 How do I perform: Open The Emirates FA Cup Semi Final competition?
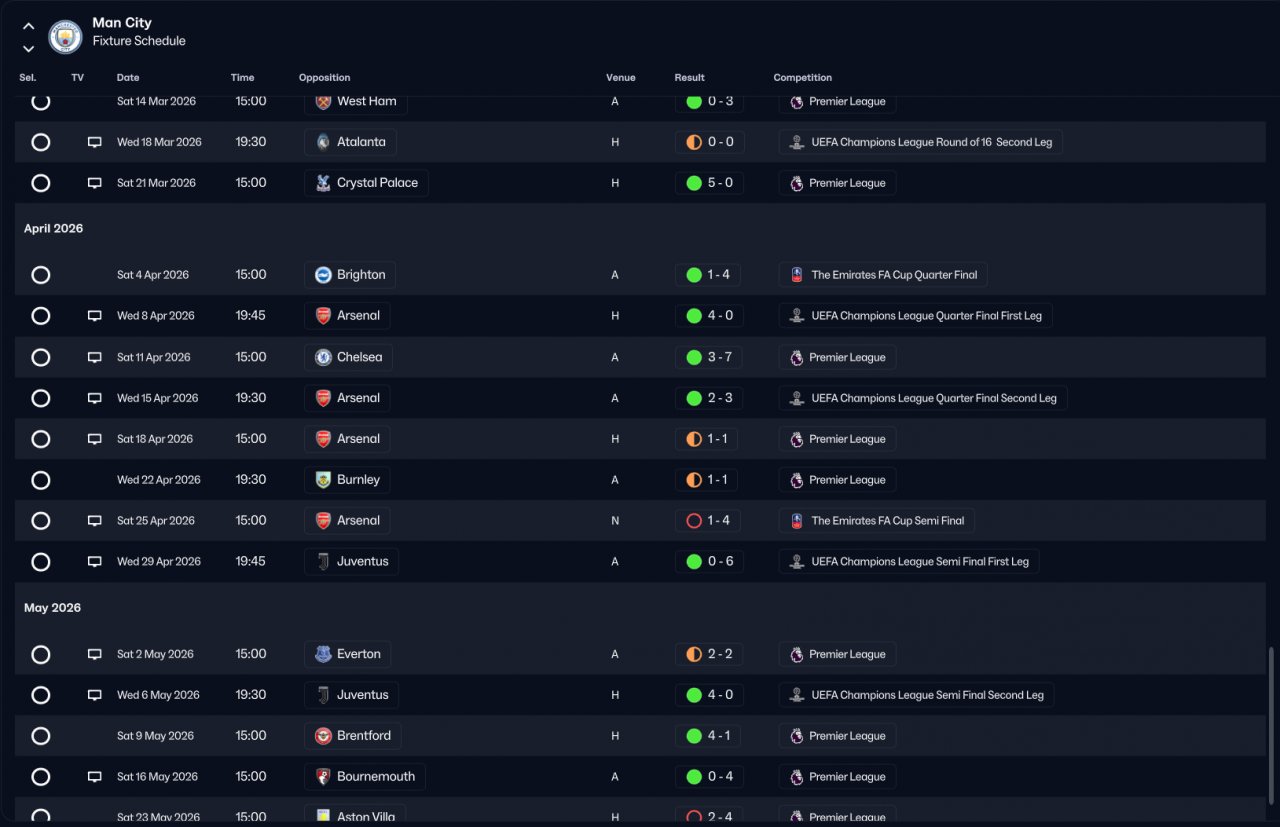(x=877, y=521)
